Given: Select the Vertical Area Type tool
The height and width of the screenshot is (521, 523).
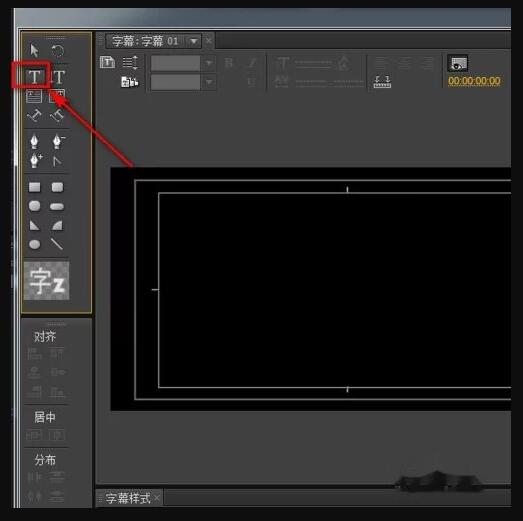Looking at the screenshot, I should point(57,96).
